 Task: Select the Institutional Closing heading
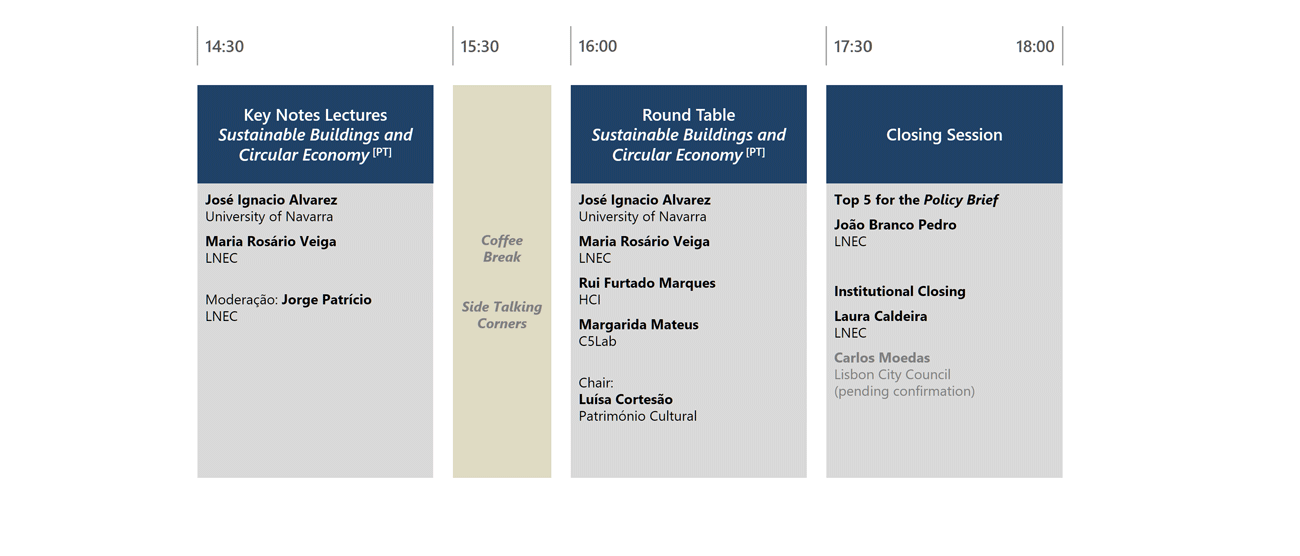click(x=900, y=291)
